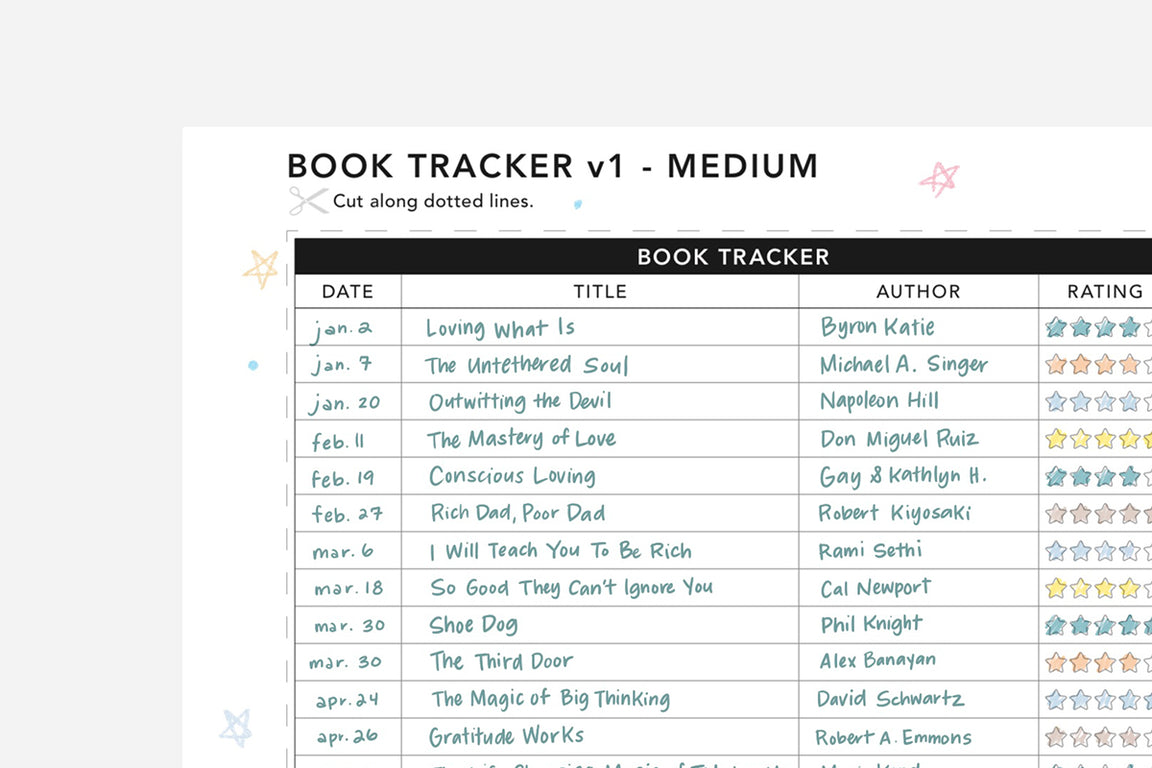Click the first rating star for Gratitude Works
The height and width of the screenshot is (768, 1152).
coord(1056,737)
